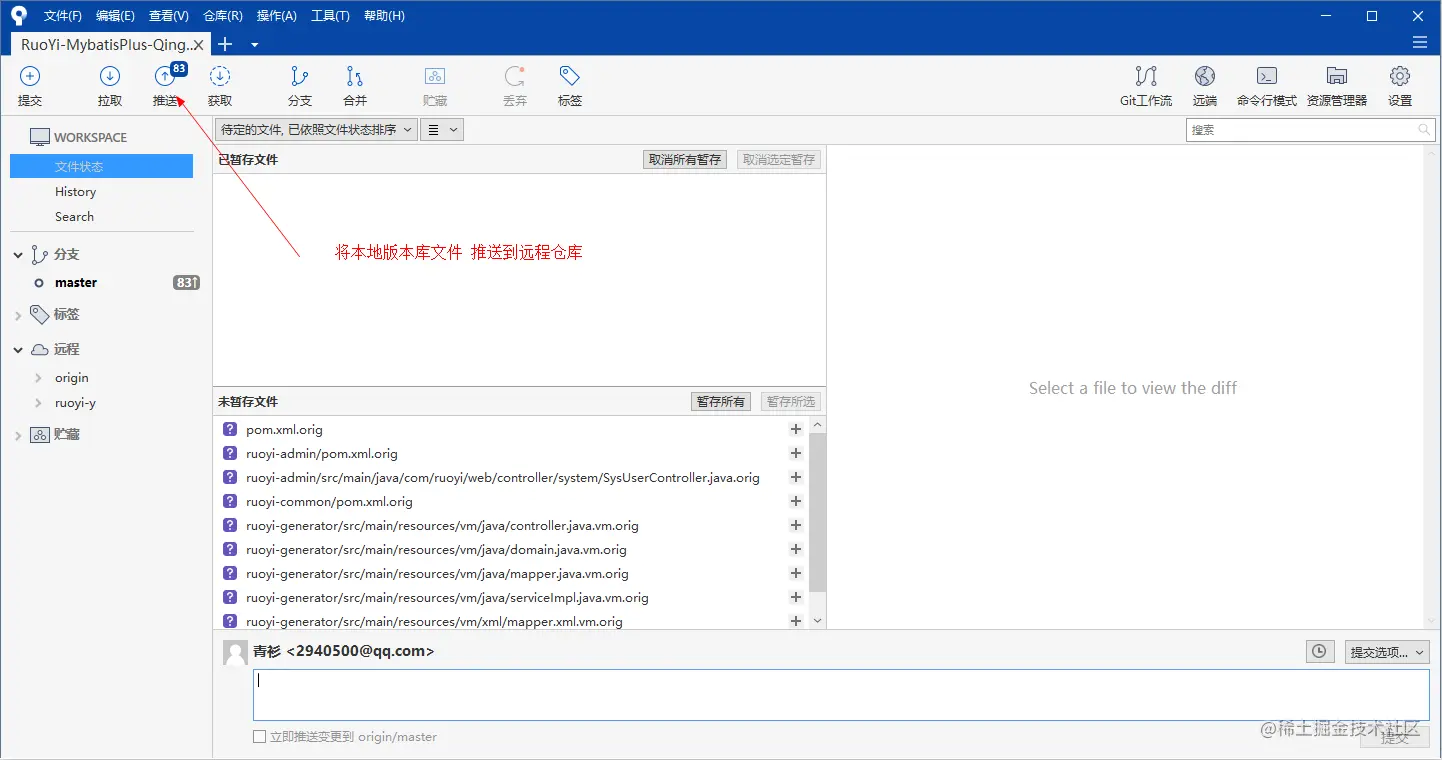Click the author avatar icon
Image resolution: width=1442 pixels, height=760 pixels.
235,652
